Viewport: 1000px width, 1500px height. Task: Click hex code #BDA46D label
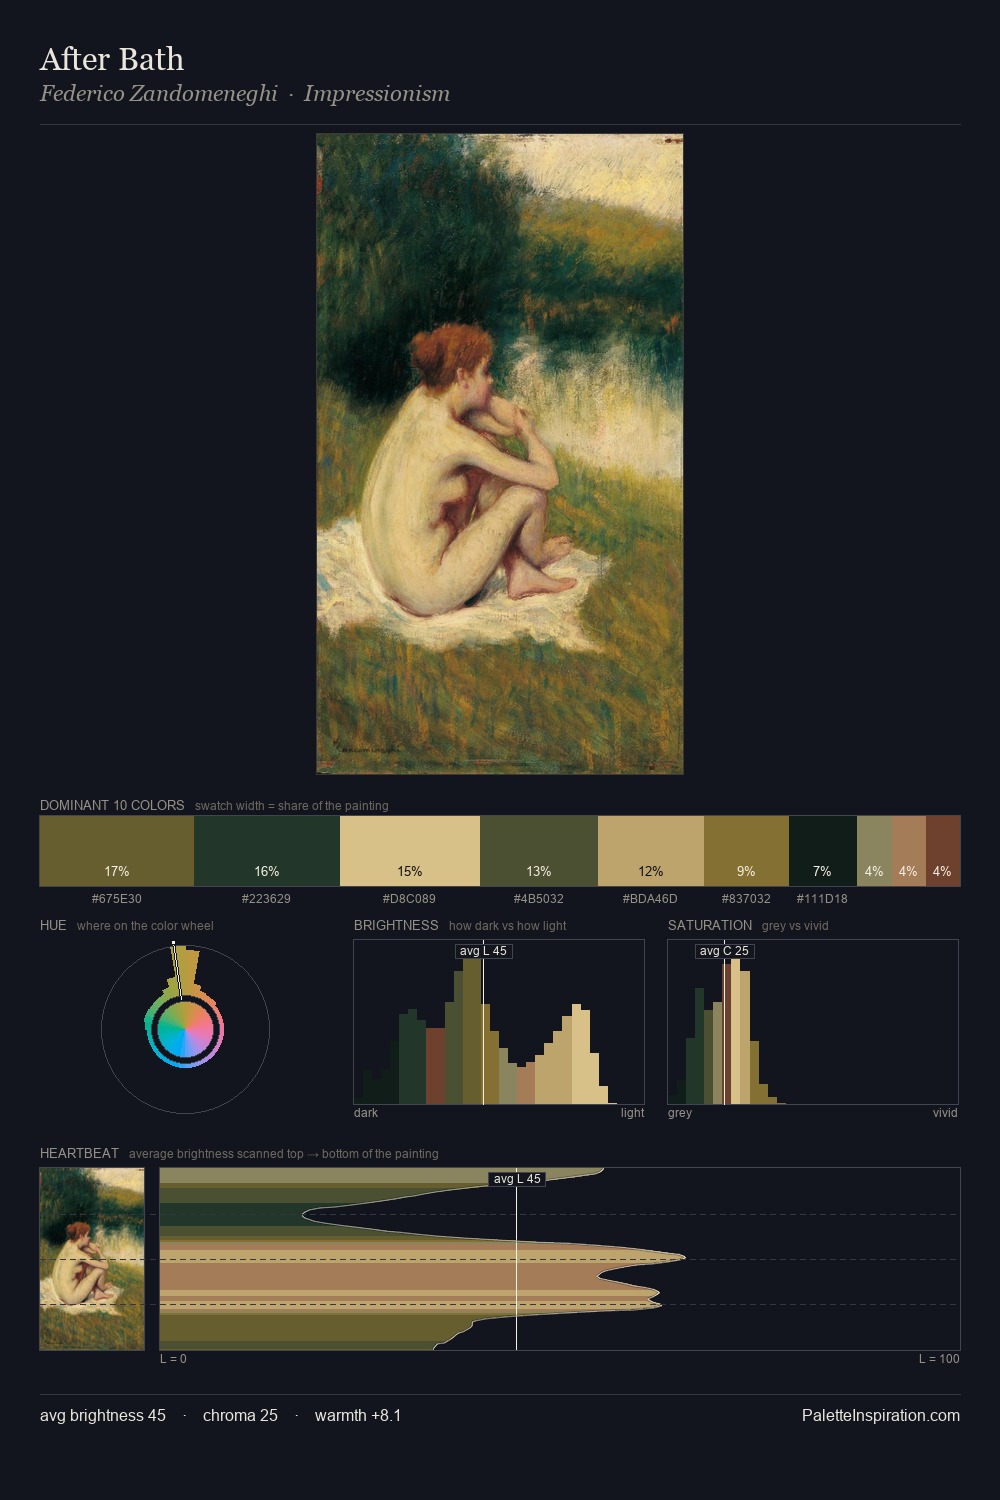(x=651, y=899)
